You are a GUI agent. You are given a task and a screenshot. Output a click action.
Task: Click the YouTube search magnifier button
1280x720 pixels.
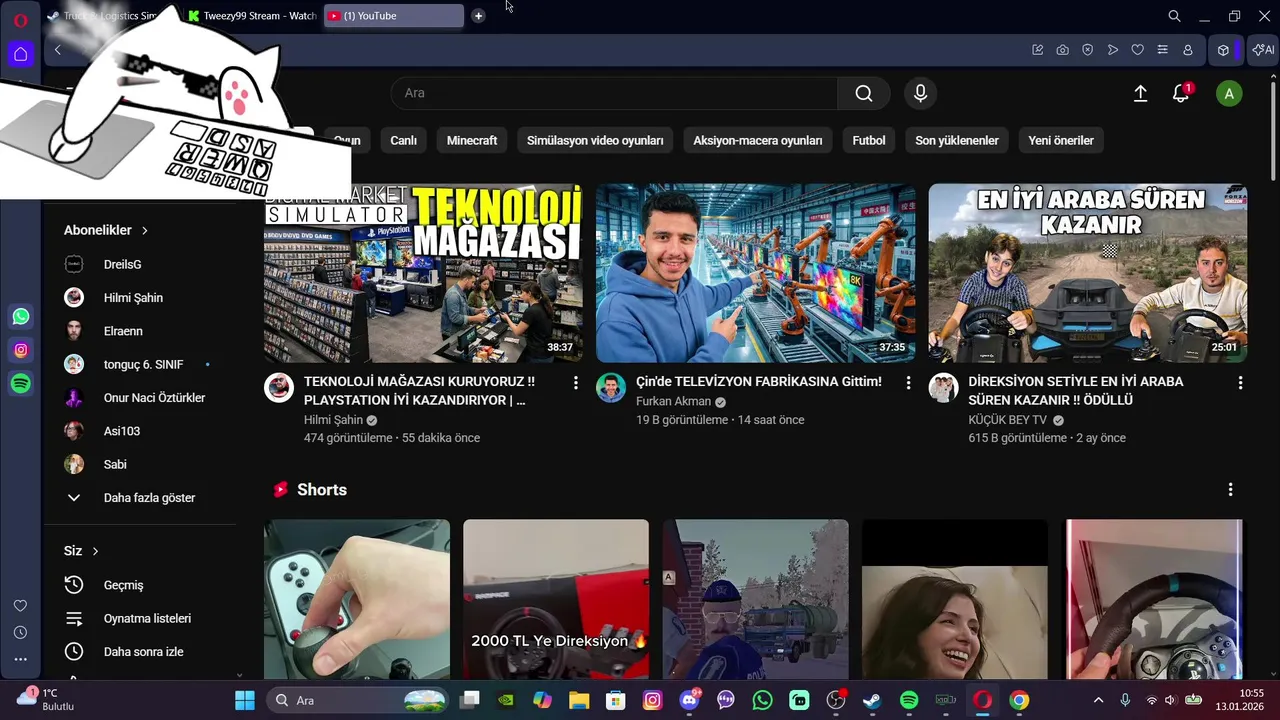pyautogui.click(x=864, y=93)
